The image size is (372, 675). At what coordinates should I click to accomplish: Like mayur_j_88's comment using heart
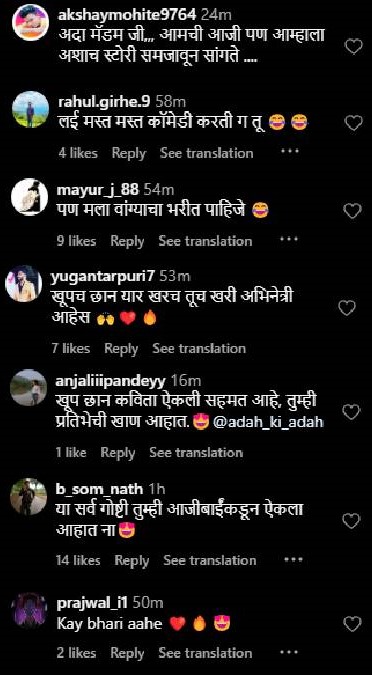coord(352,211)
